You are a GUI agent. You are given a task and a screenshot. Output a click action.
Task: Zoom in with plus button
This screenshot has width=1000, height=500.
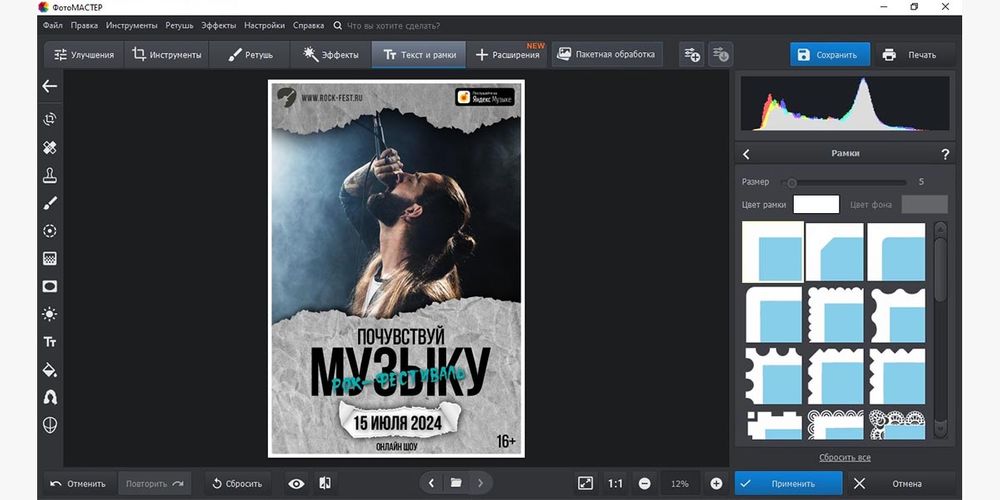(x=716, y=483)
